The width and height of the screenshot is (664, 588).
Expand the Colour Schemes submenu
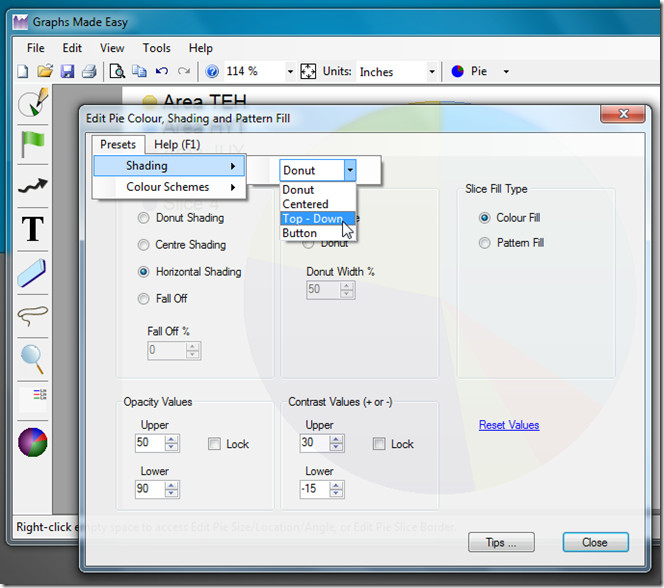click(x=169, y=187)
